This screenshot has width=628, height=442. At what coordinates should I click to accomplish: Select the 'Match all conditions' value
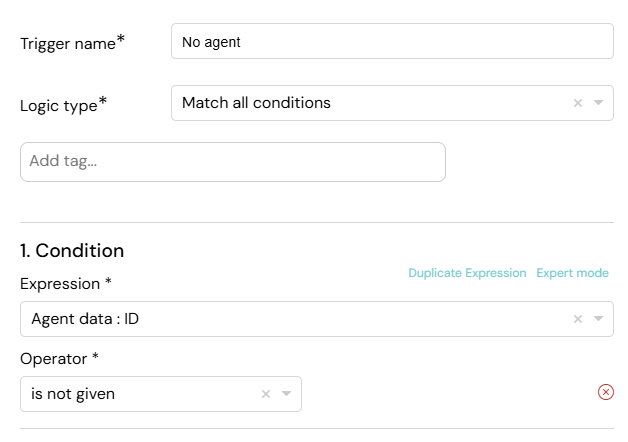pyautogui.click(x=256, y=103)
